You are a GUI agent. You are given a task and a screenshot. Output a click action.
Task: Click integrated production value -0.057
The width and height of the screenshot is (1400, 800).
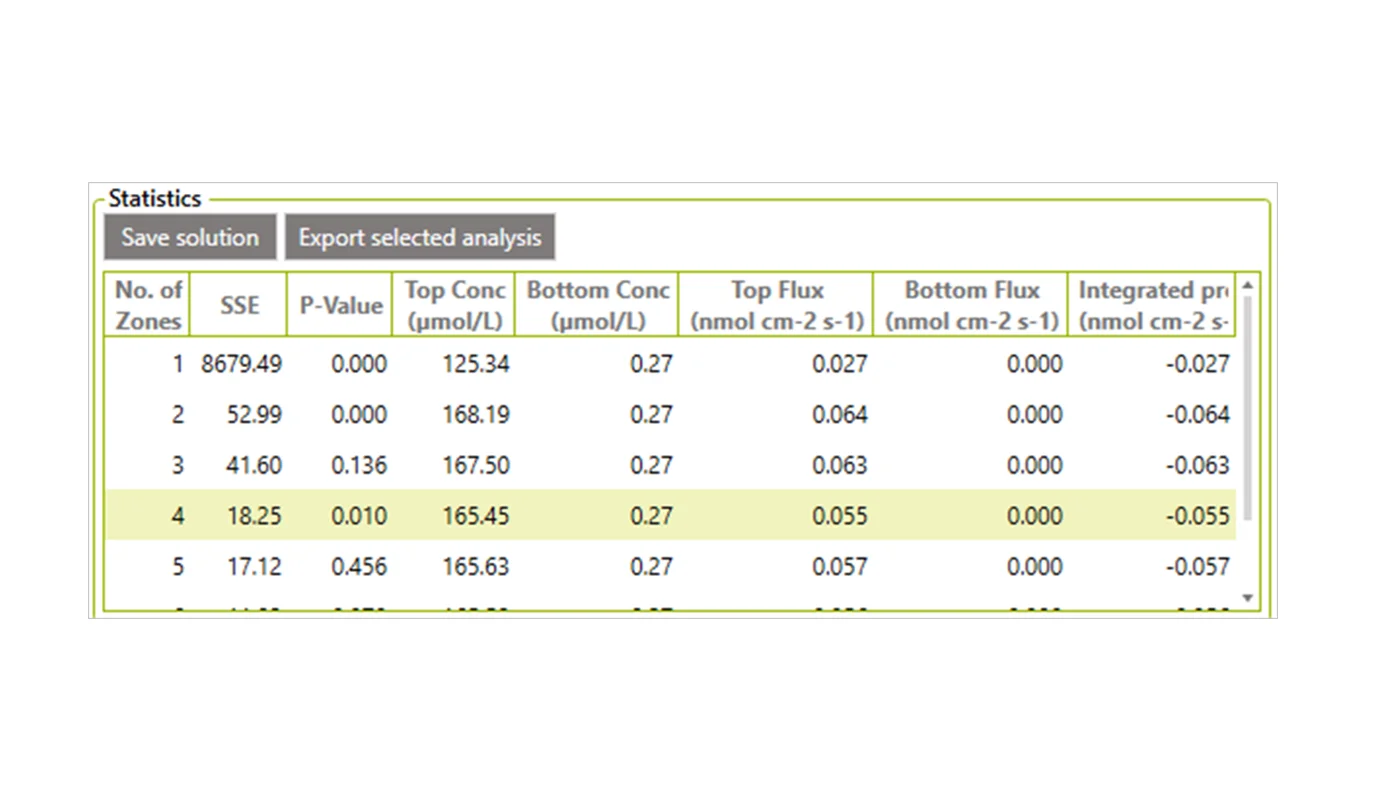(x=1198, y=566)
